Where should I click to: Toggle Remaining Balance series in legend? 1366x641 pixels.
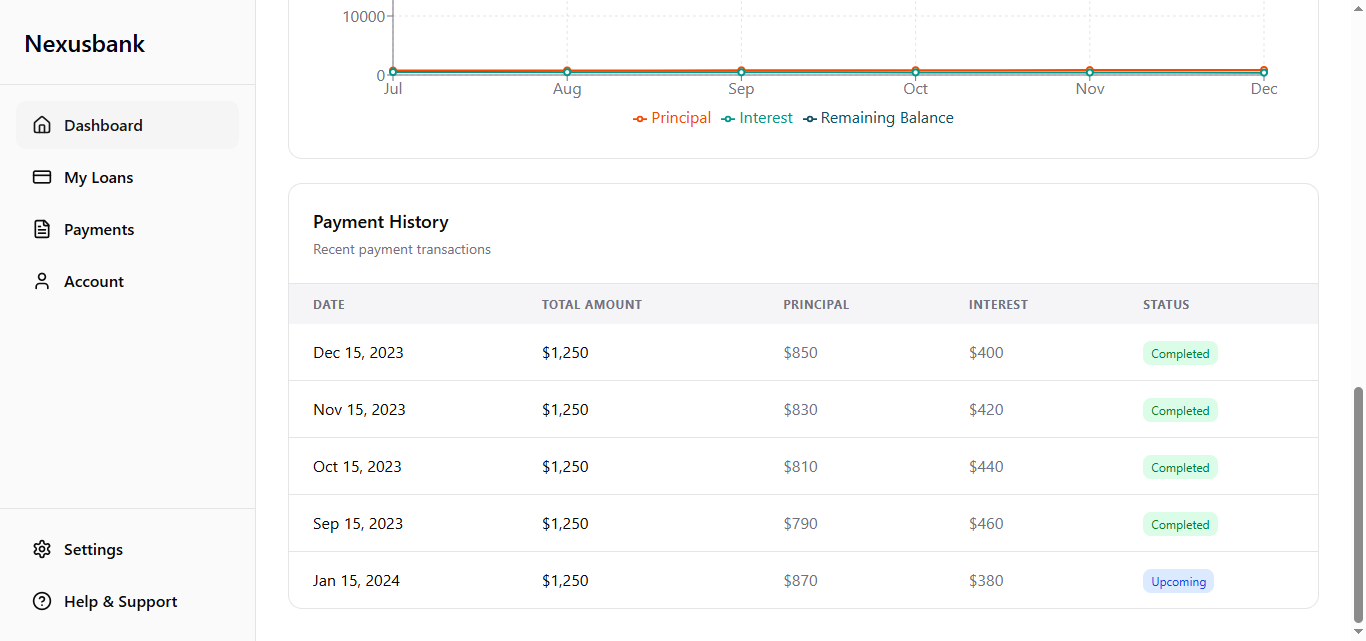[879, 118]
